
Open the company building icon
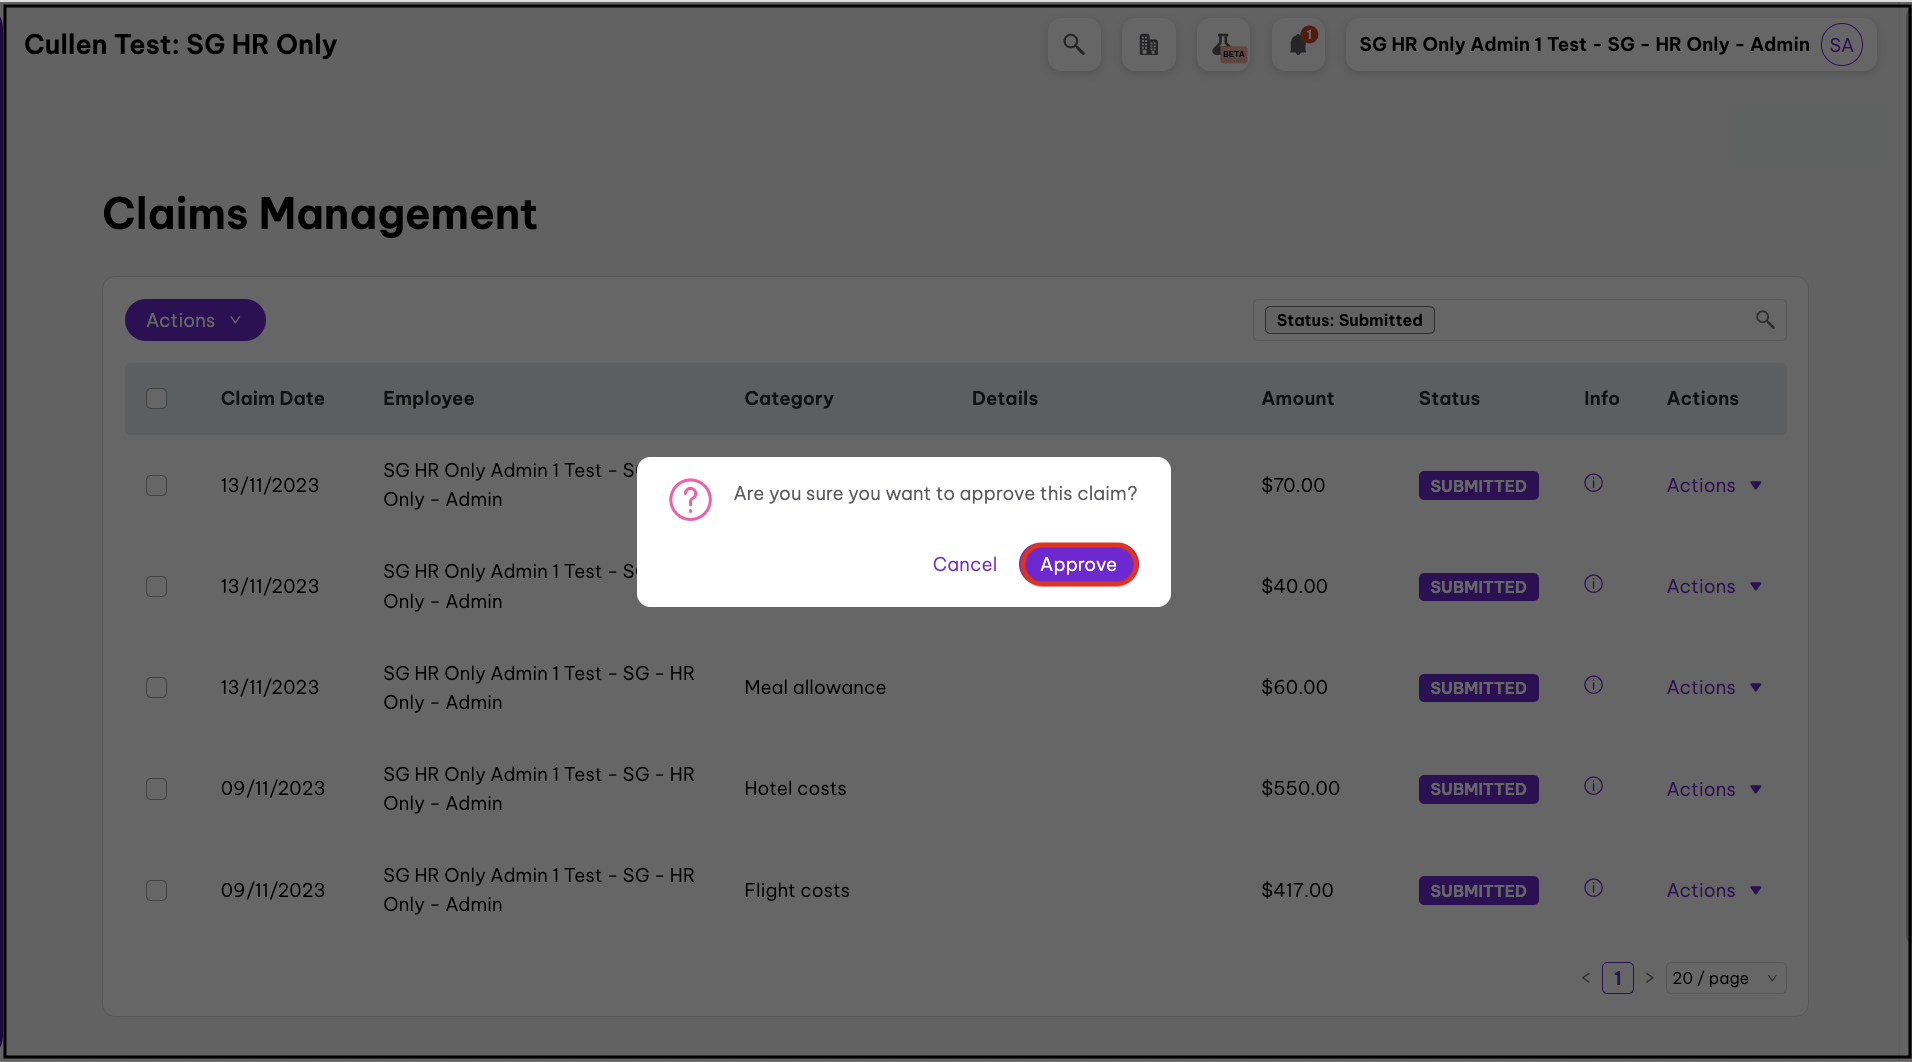pos(1148,45)
